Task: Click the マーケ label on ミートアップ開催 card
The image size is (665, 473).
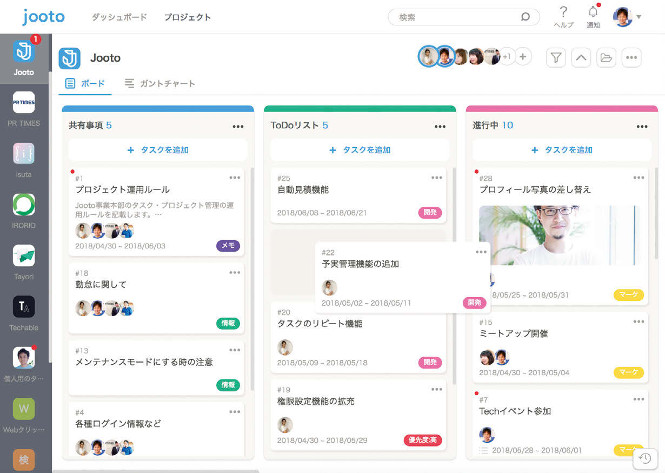Action: coord(629,372)
